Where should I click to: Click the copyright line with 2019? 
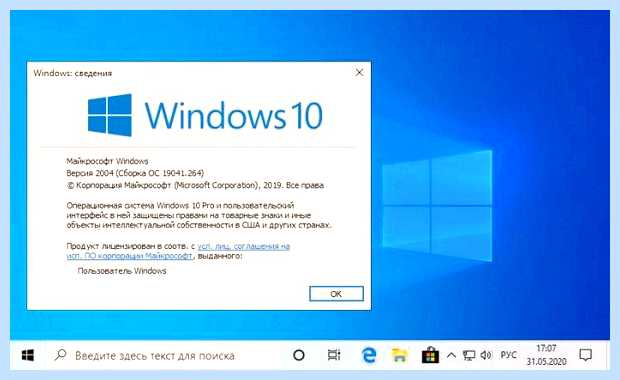[x=195, y=185]
